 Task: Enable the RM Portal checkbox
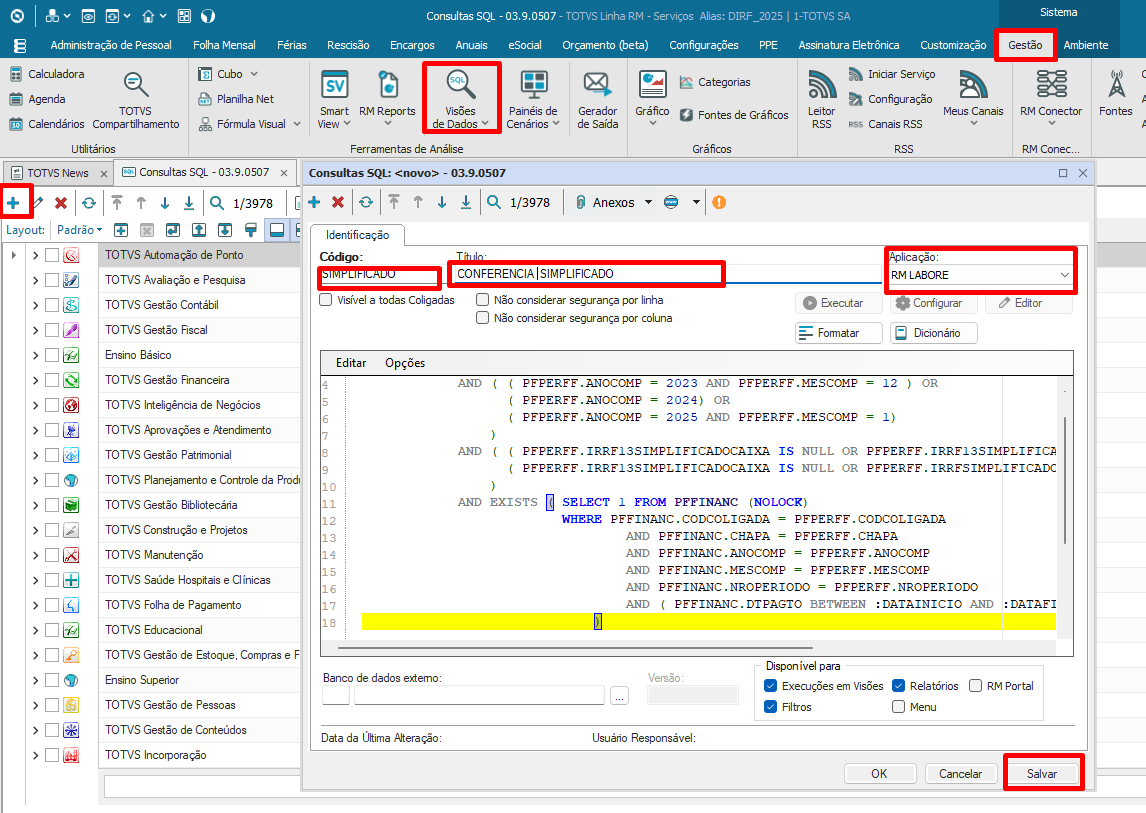[976, 686]
